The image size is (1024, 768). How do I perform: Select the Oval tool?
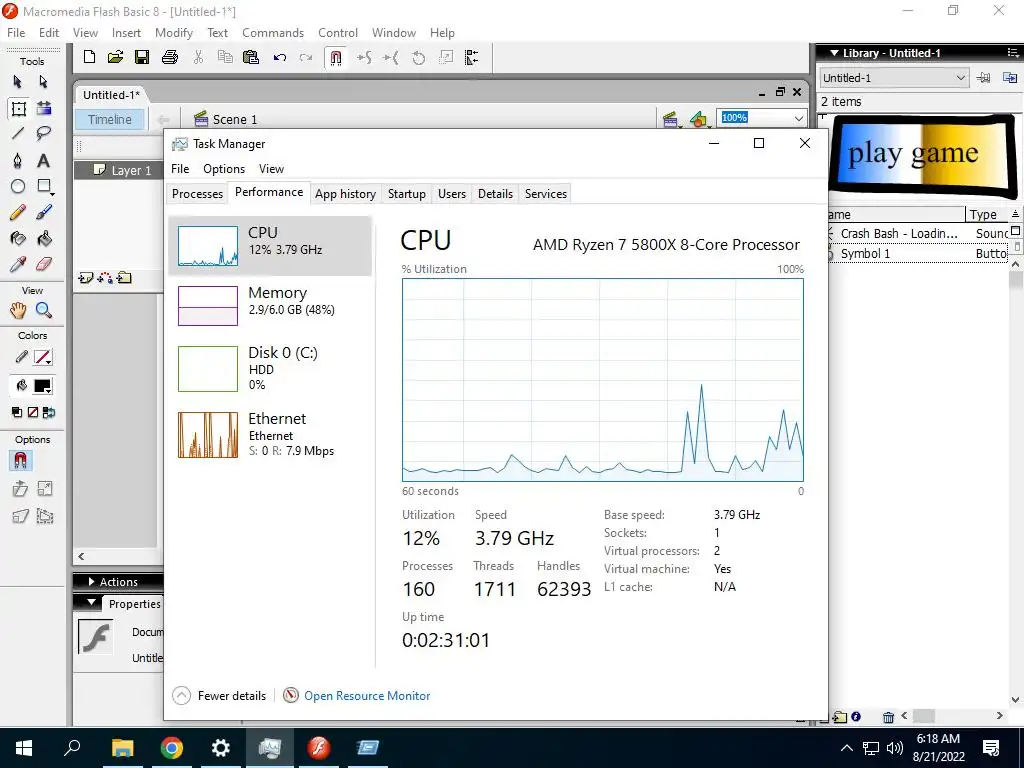click(x=18, y=187)
